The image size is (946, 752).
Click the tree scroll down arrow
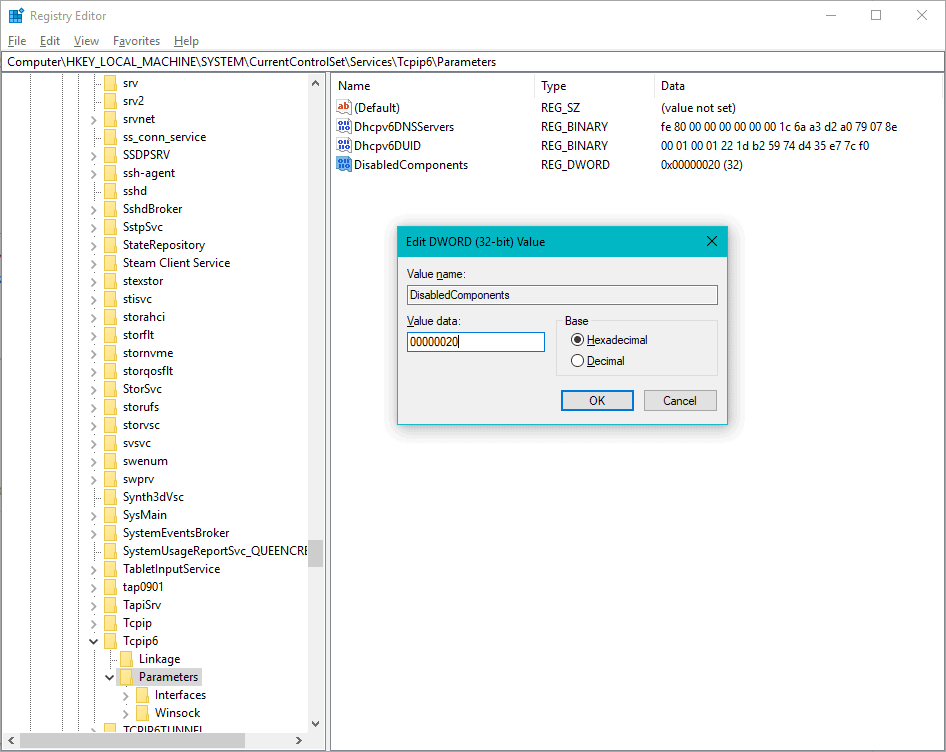[316, 724]
